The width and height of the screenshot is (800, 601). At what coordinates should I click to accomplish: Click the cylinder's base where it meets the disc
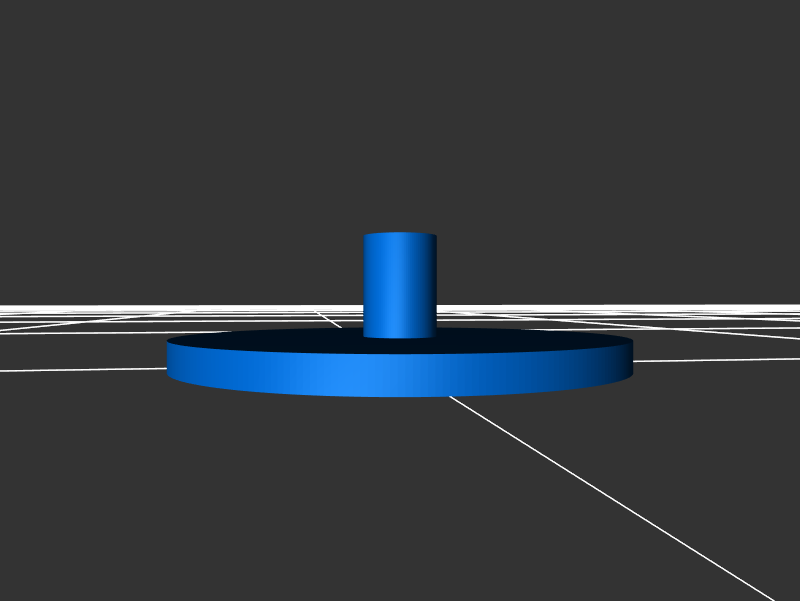point(400,335)
